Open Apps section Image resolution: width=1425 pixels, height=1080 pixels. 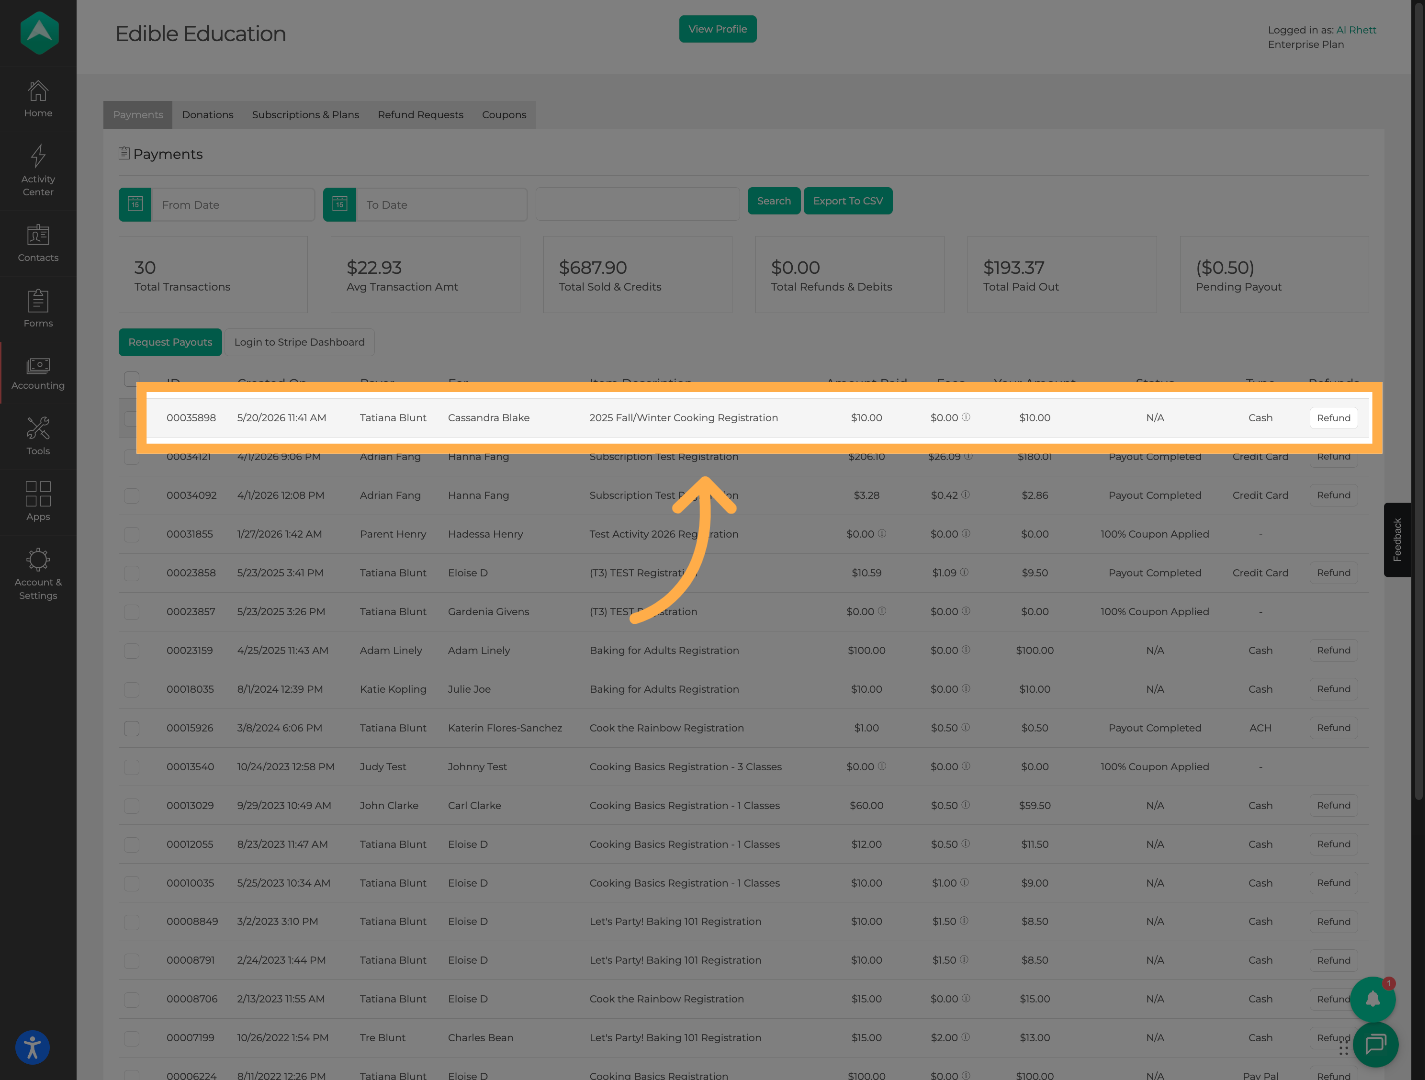tap(38, 501)
